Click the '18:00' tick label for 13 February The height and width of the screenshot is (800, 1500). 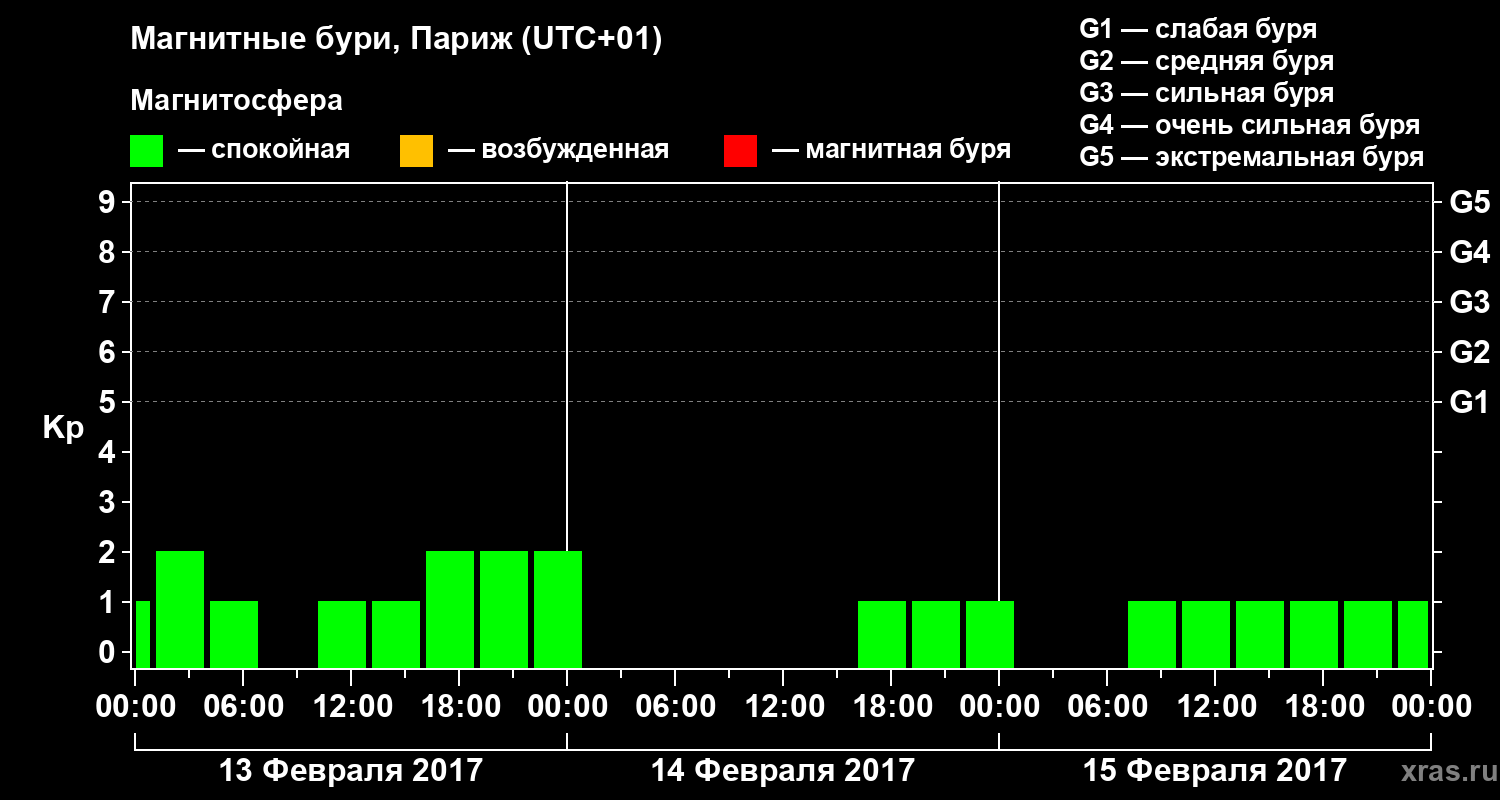click(x=459, y=707)
